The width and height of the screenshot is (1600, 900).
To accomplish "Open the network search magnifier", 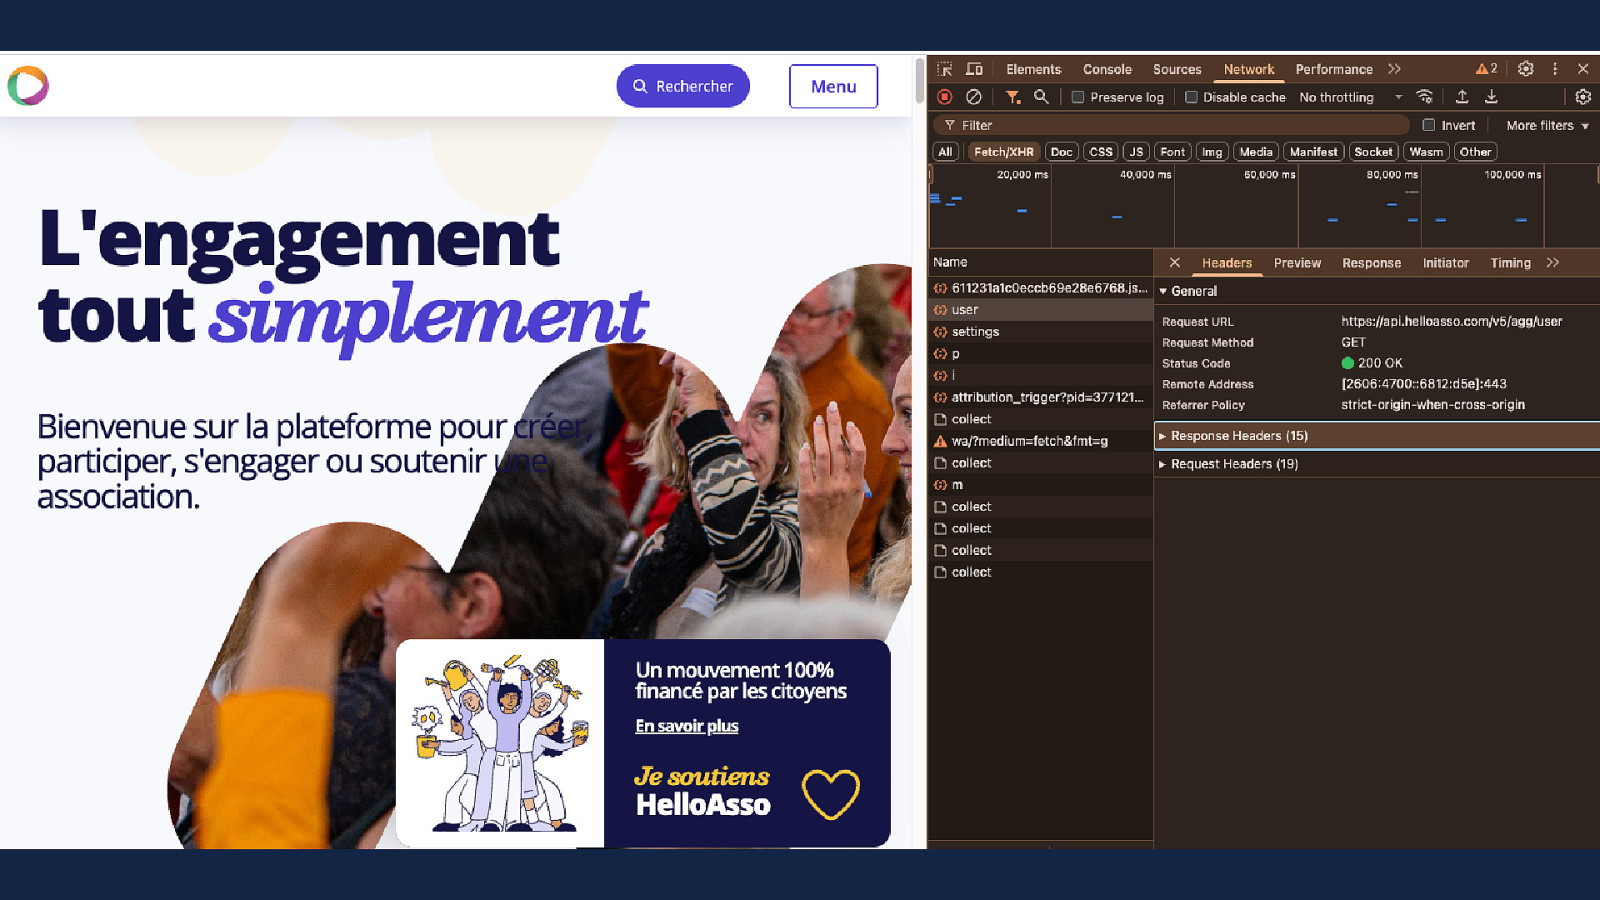I will (x=1041, y=97).
